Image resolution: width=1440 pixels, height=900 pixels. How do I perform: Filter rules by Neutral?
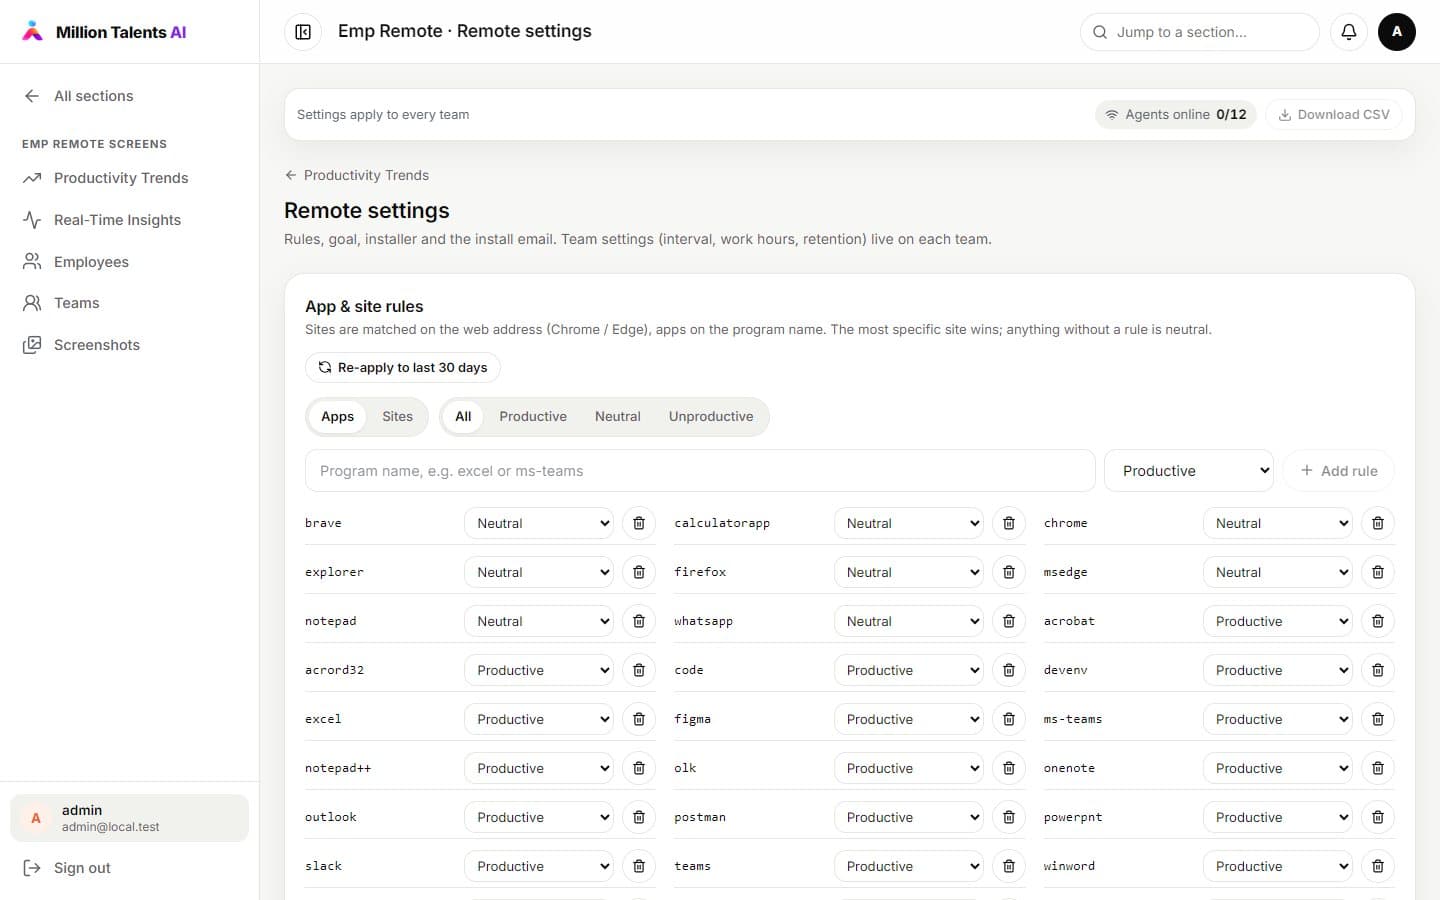pos(618,417)
